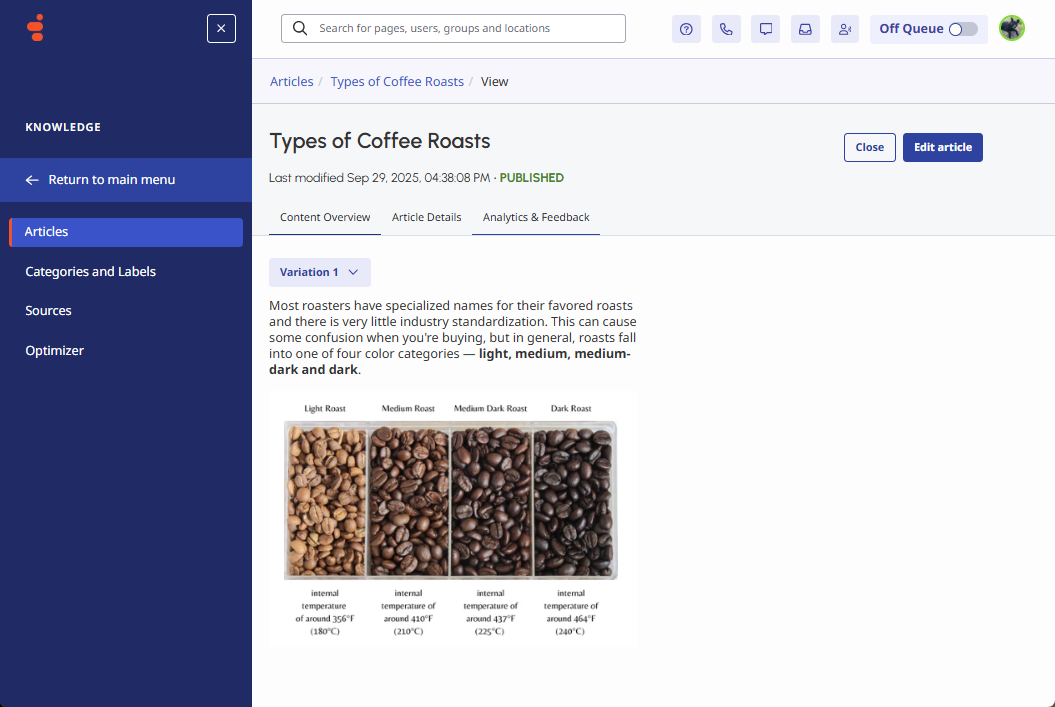Click the Edit article button
The width and height of the screenshot is (1055, 707).
pyautogui.click(x=942, y=147)
